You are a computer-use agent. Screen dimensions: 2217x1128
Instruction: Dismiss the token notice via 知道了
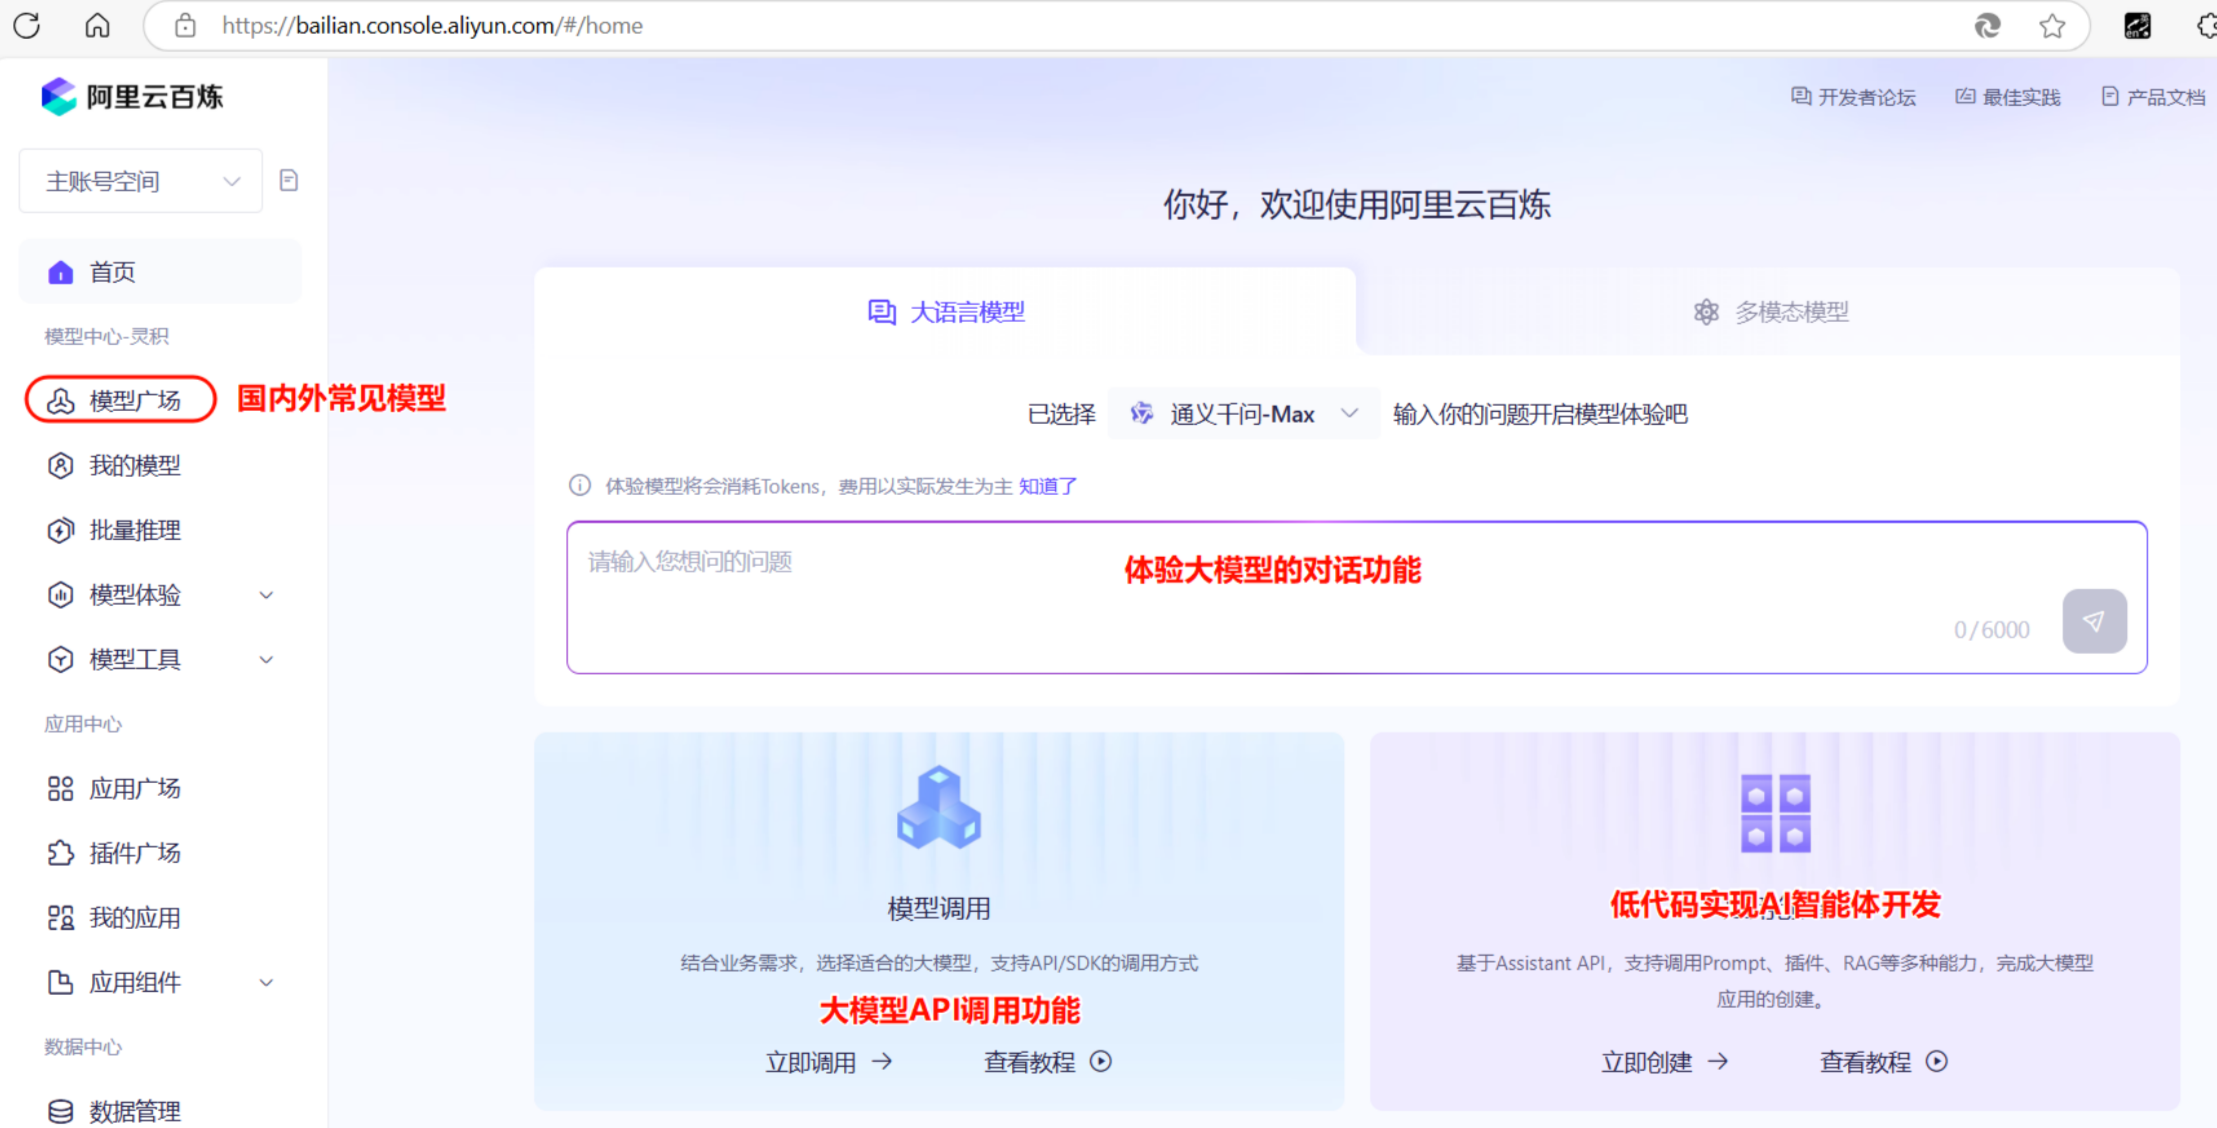coord(1047,486)
